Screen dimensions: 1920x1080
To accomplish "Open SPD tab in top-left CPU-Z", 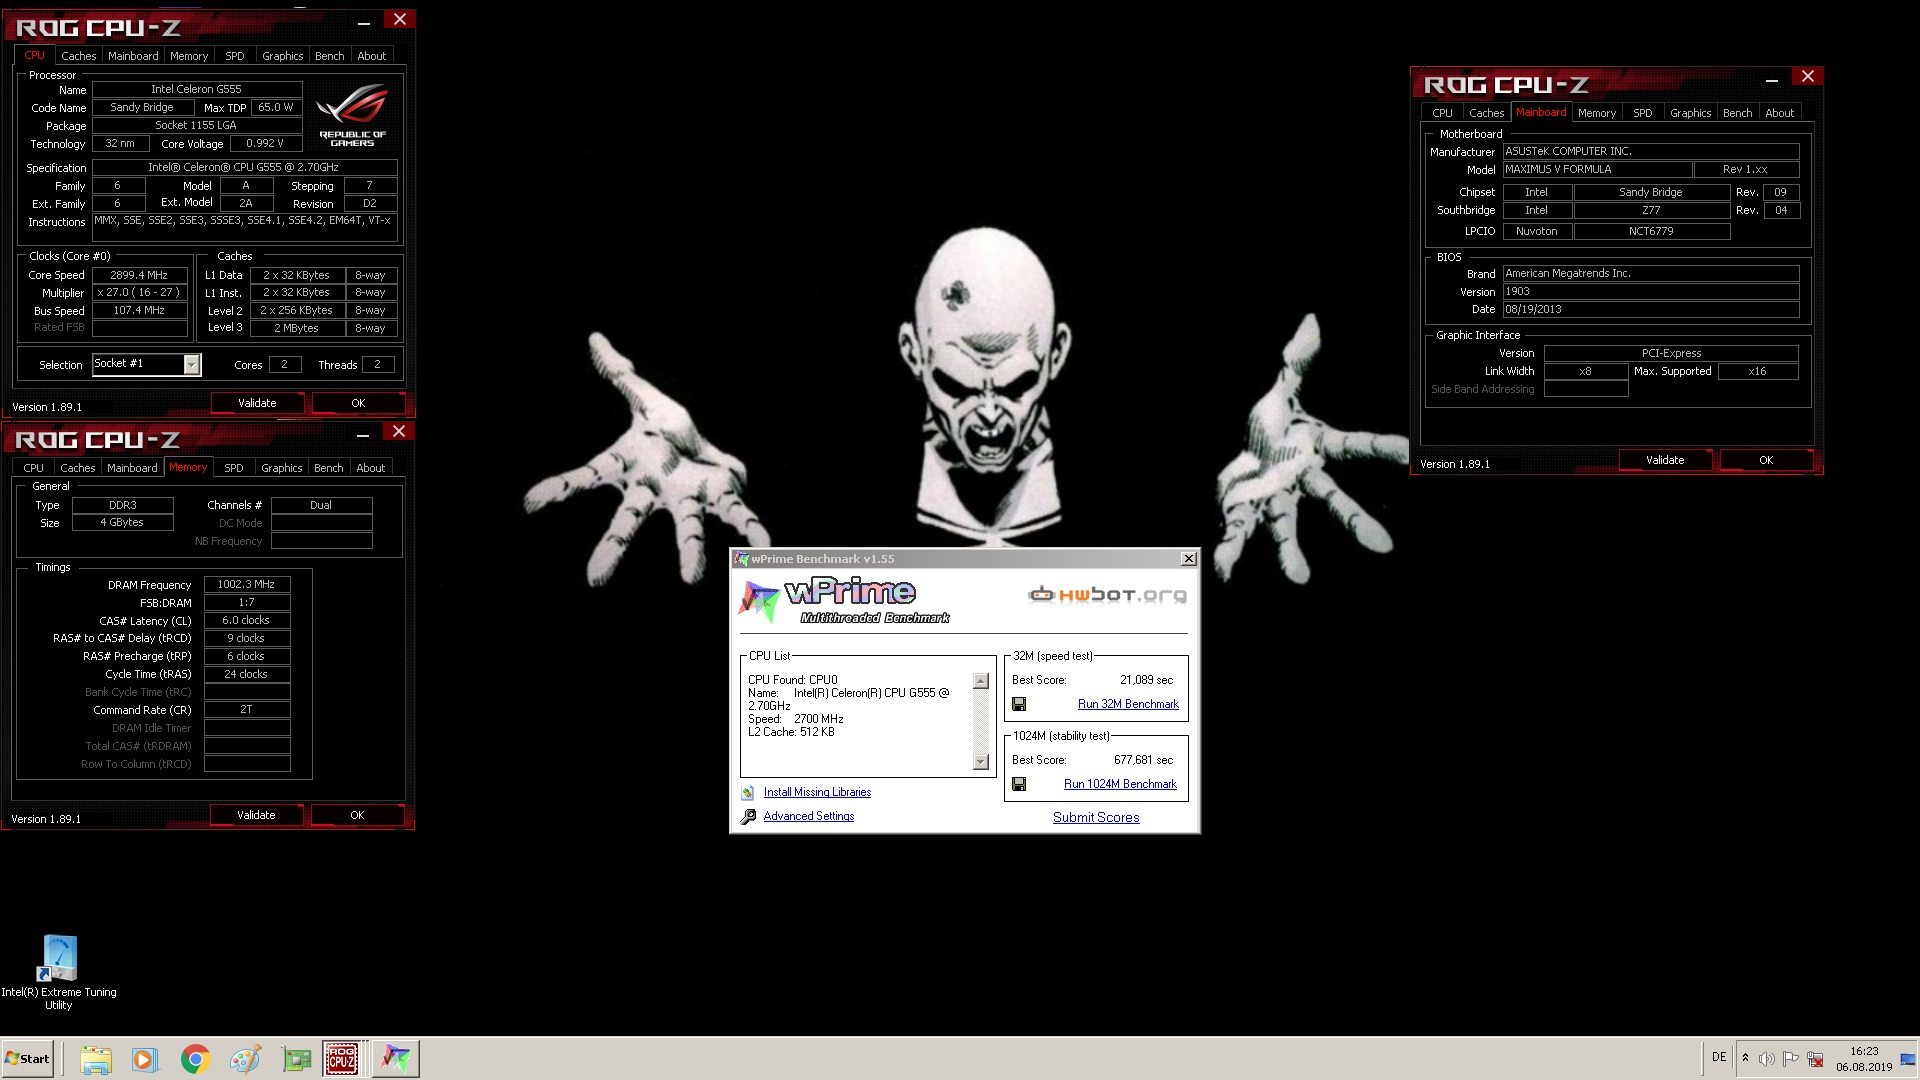I will [x=234, y=56].
